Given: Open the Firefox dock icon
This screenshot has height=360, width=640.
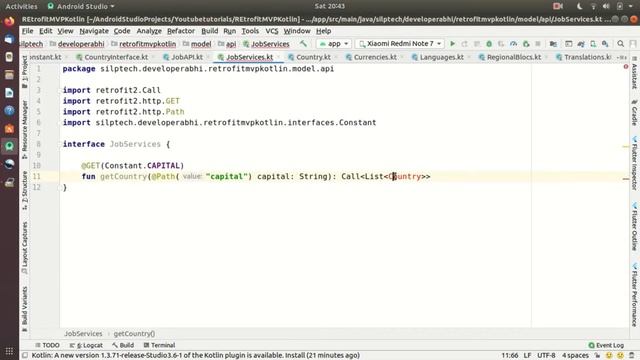Looking at the screenshot, I should coord(9,21).
